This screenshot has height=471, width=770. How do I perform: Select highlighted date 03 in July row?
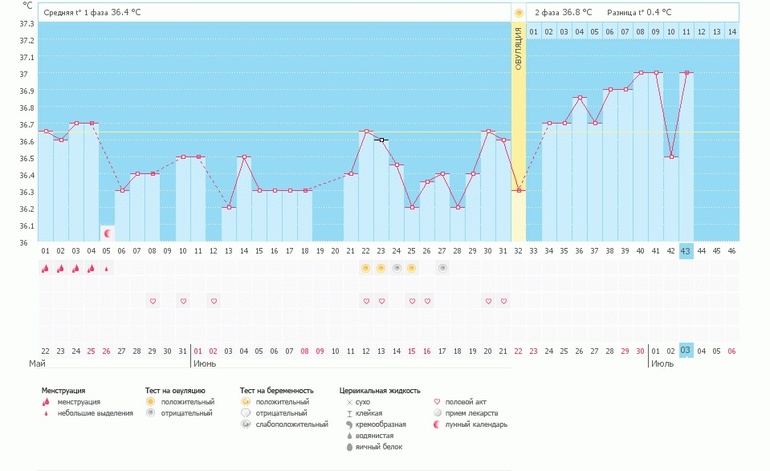coord(686,351)
